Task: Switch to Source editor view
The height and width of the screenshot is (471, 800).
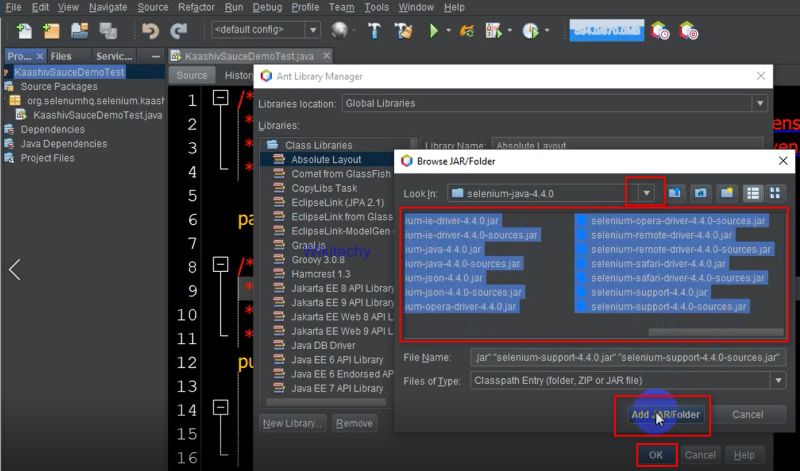Action: point(192,76)
